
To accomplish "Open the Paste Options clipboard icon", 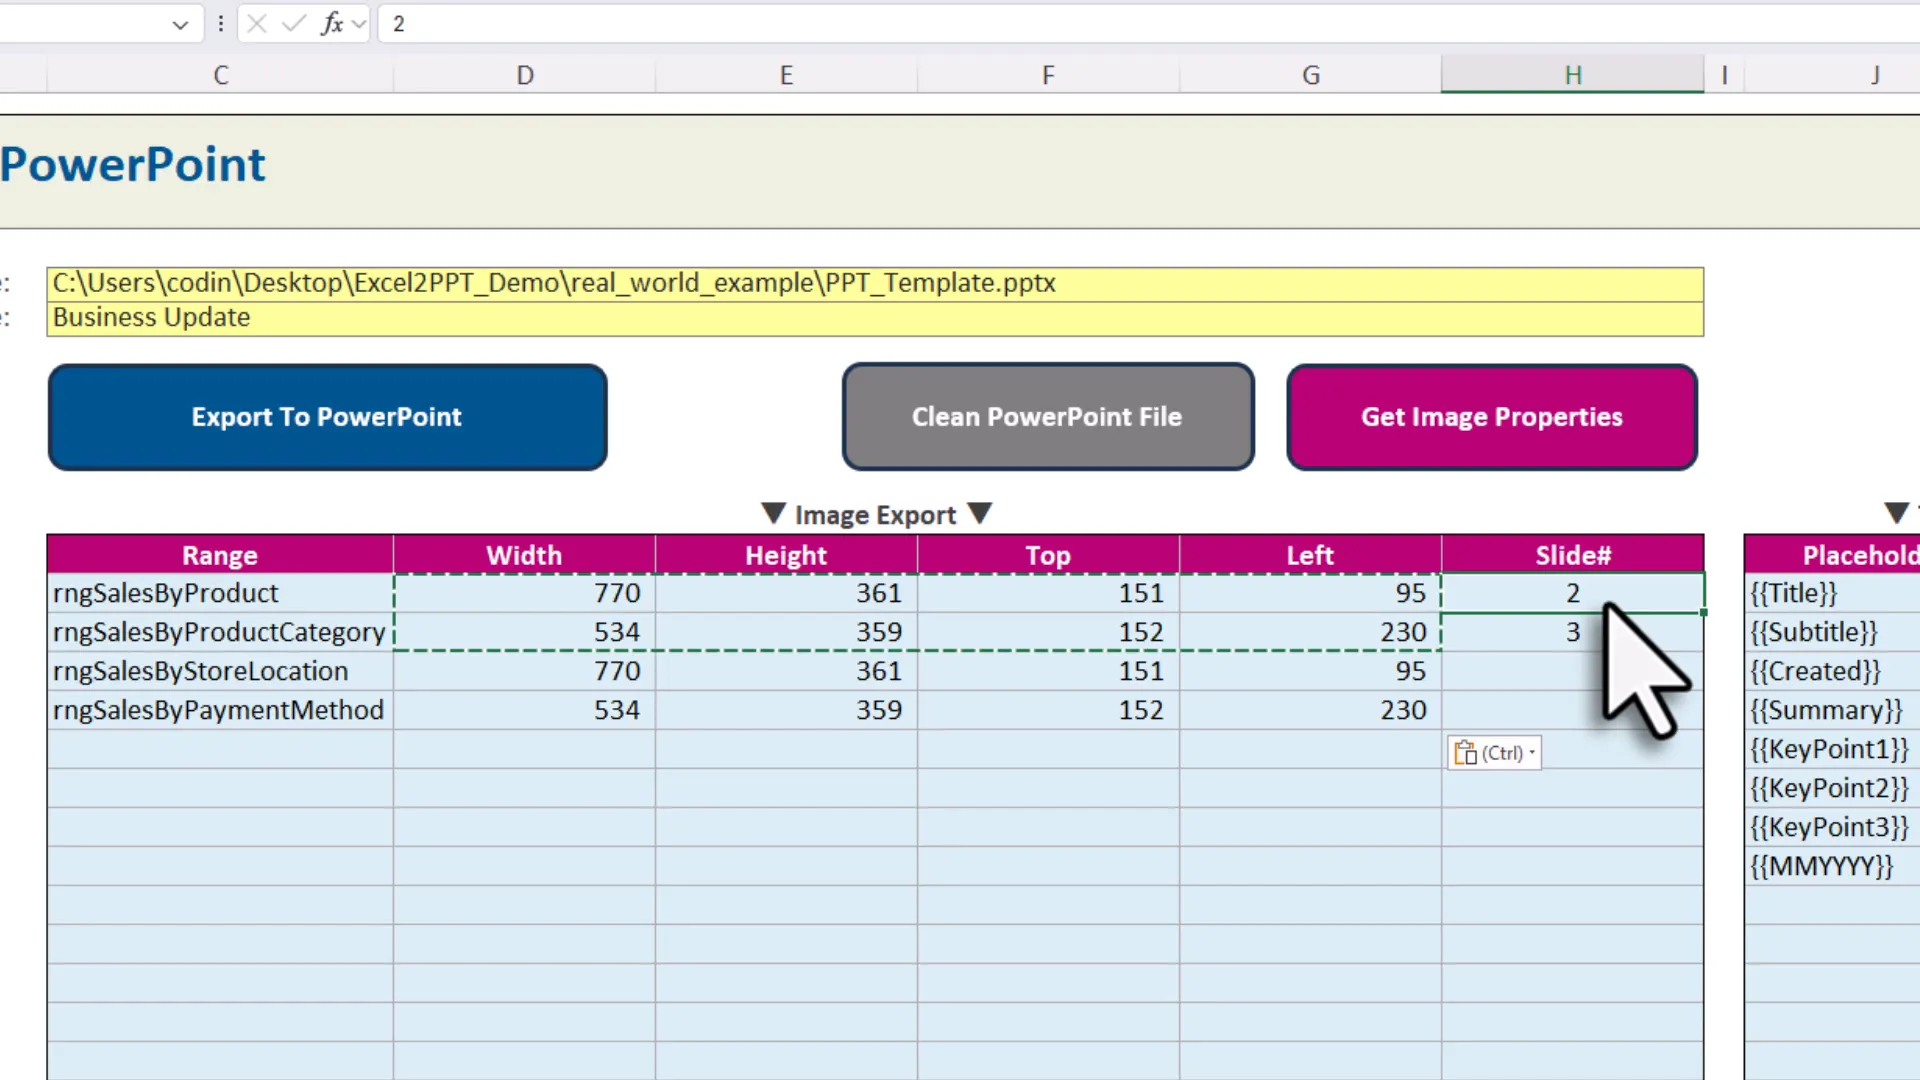I will coord(1466,752).
